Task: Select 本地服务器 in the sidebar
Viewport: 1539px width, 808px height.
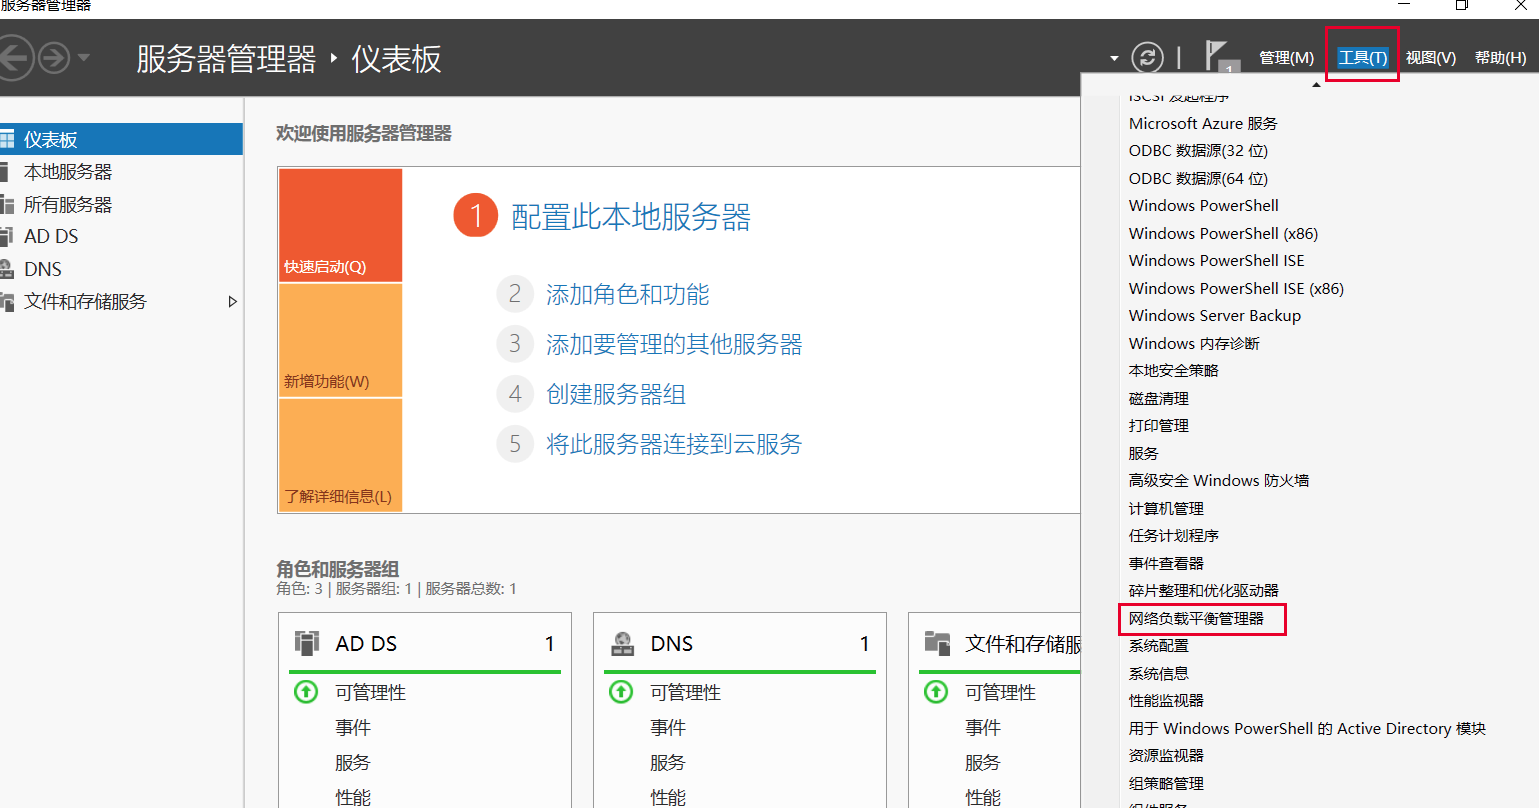Action: [68, 172]
